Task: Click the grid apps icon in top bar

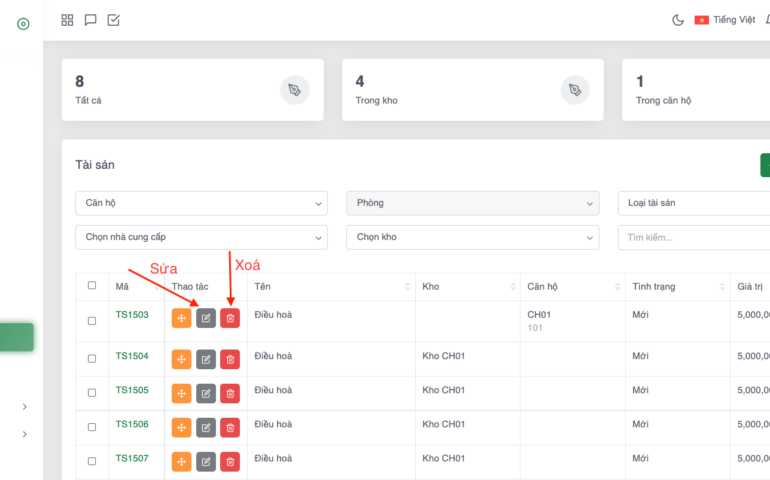Action: (67, 20)
